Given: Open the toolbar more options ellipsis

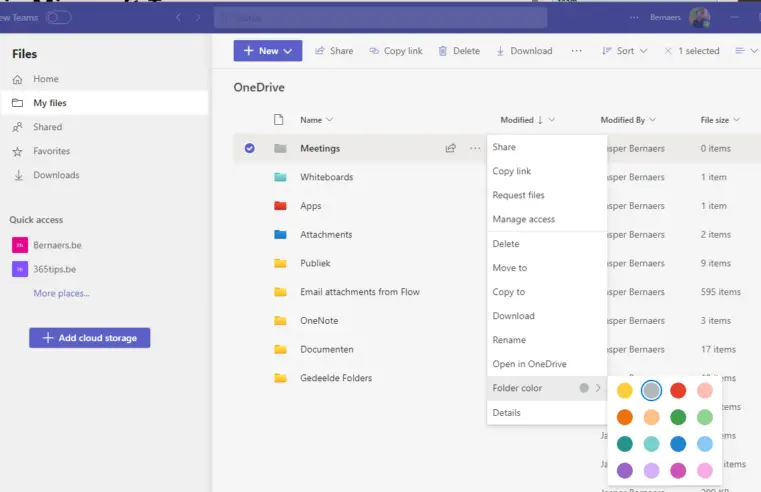Looking at the screenshot, I should pyautogui.click(x=576, y=51).
